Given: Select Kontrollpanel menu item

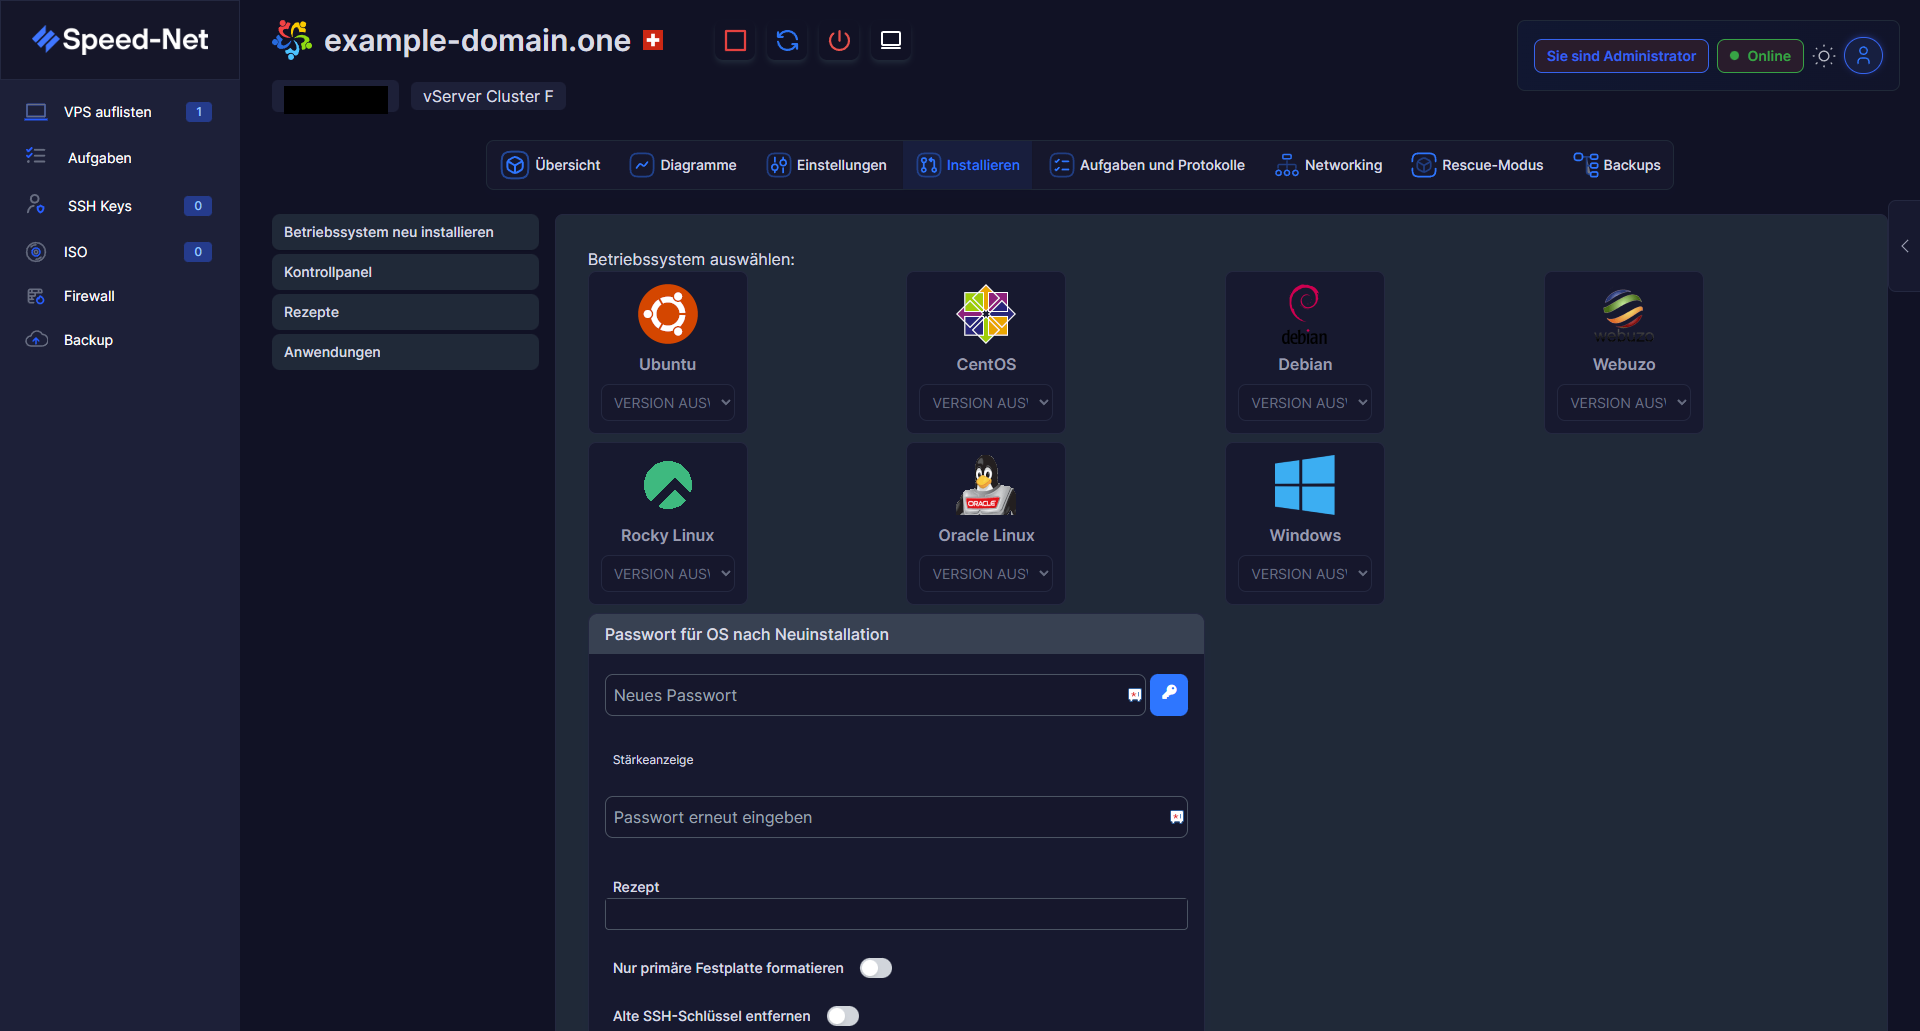Looking at the screenshot, I should point(405,272).
